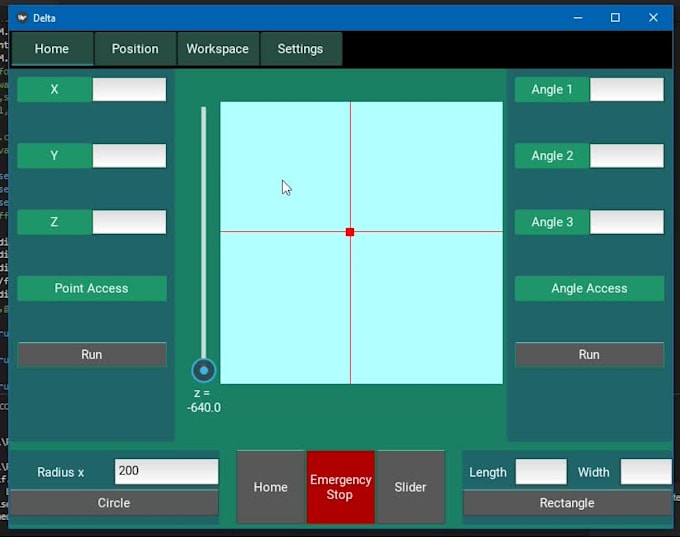
Task: Close the Delta window
Action: click(x=654, y=18)
